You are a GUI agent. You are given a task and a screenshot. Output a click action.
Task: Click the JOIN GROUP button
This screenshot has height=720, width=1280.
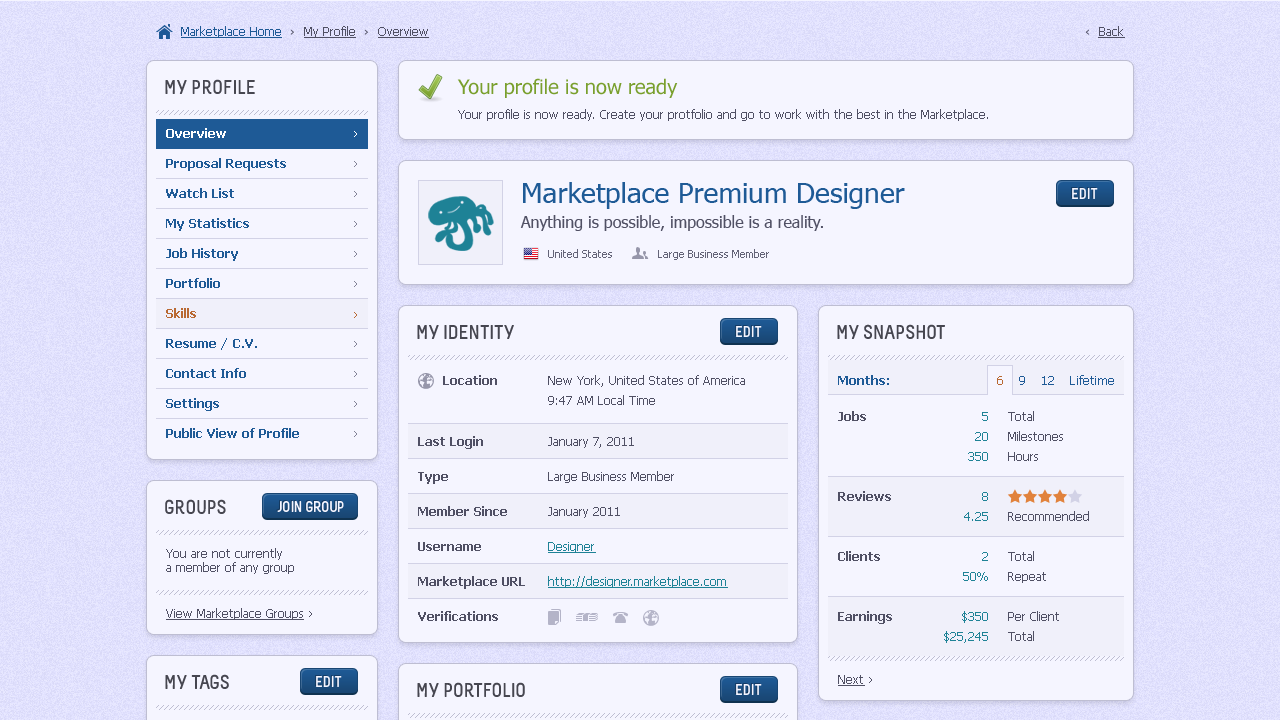click(310, 506)
